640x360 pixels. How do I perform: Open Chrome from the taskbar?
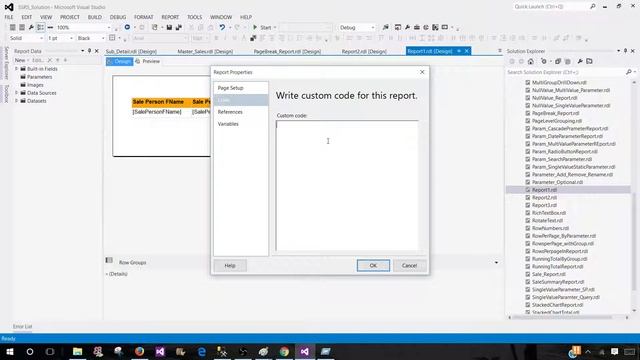tap(284, 351)
